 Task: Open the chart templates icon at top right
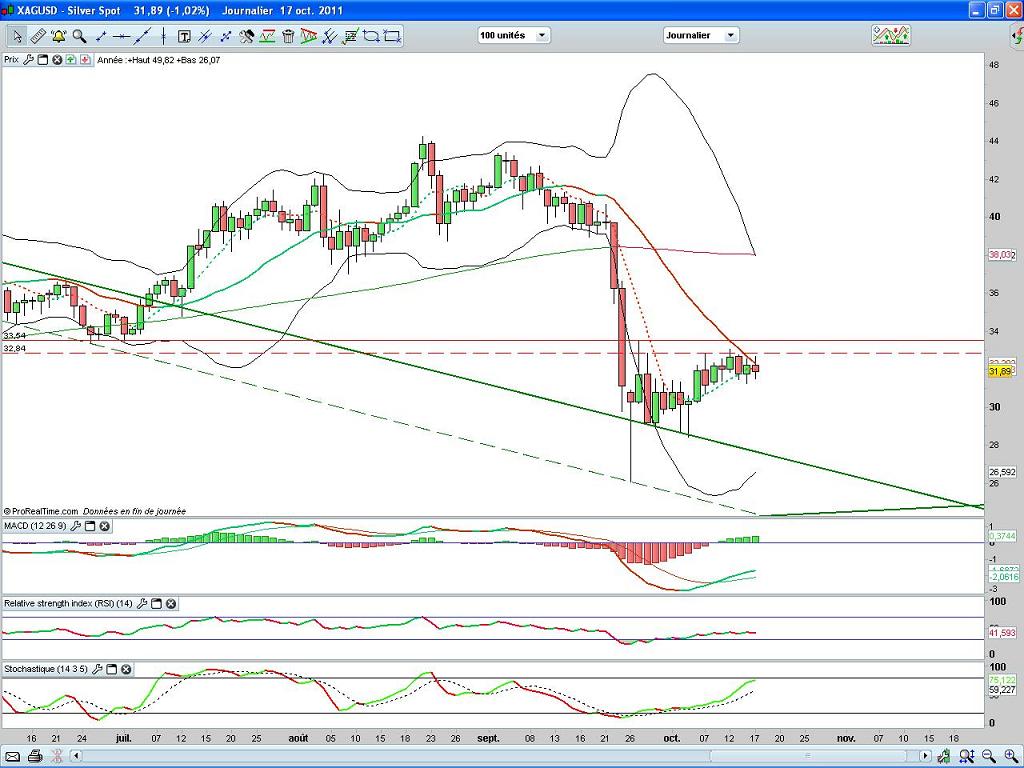point(891,35)
